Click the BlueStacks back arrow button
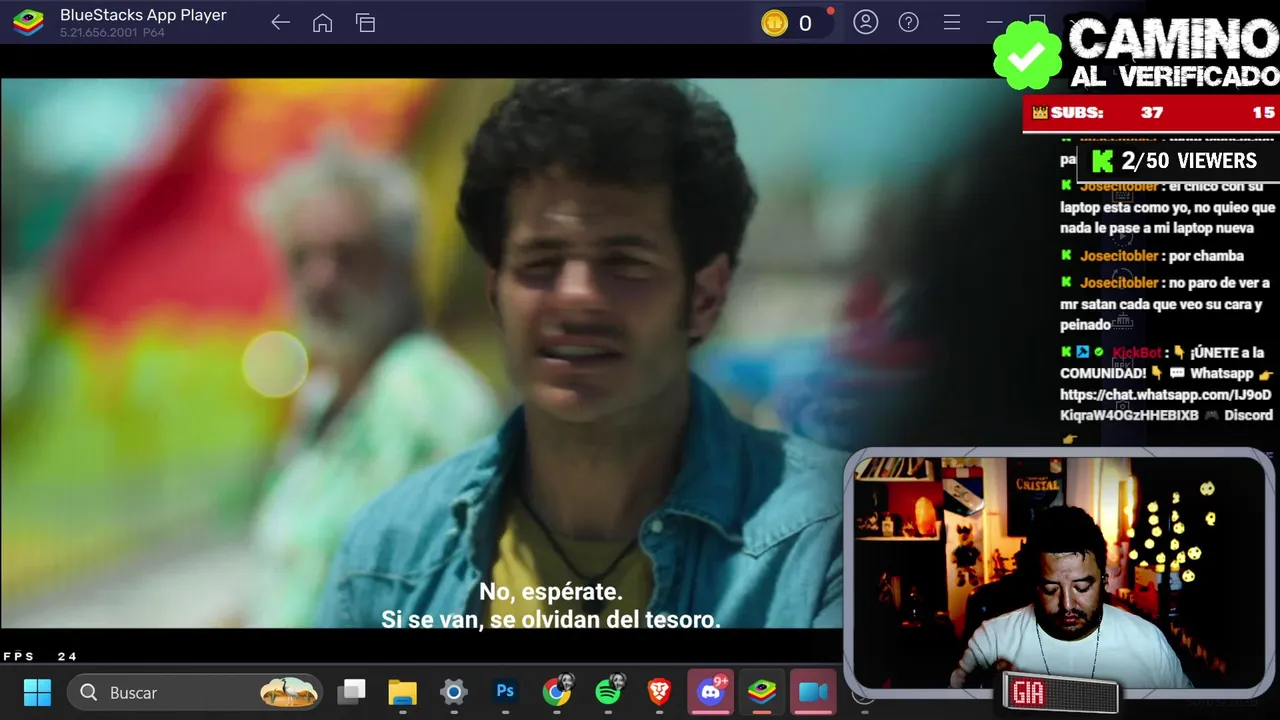This screenshot has height=720, width=1280. 280,23
